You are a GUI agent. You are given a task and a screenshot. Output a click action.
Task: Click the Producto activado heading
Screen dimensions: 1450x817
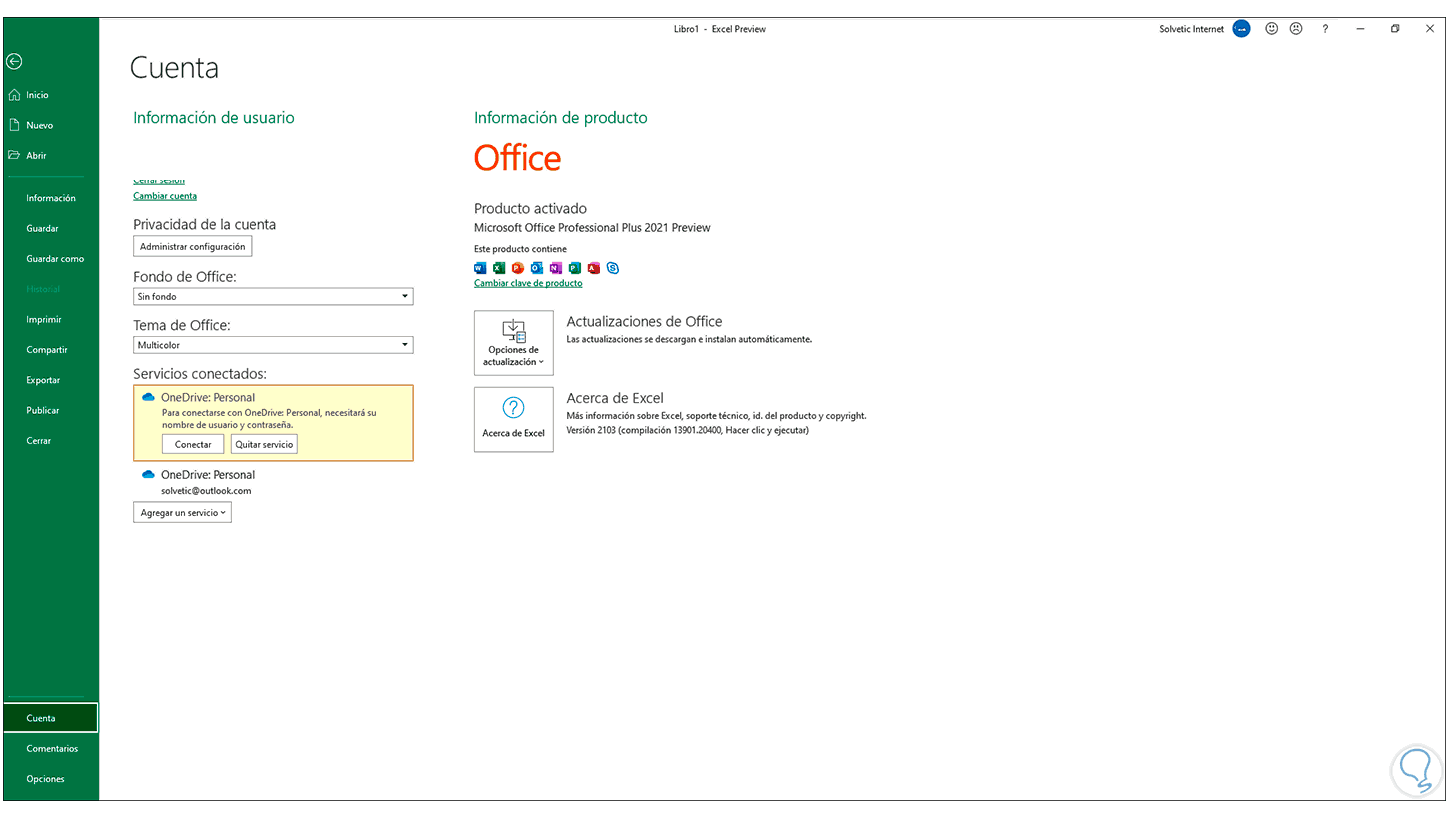(x=530, y=208)
